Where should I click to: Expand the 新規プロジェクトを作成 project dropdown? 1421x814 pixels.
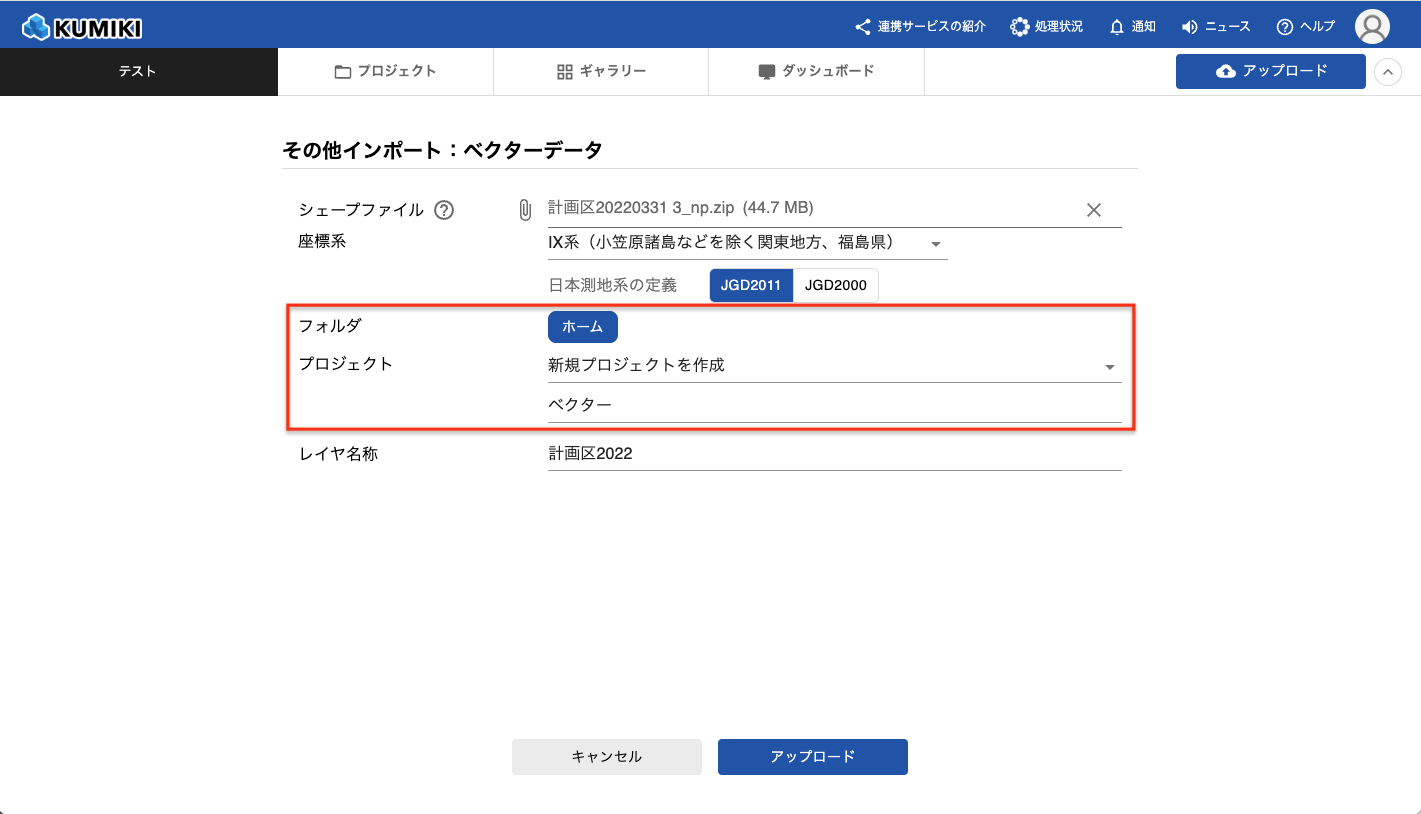coord(1109,367)
